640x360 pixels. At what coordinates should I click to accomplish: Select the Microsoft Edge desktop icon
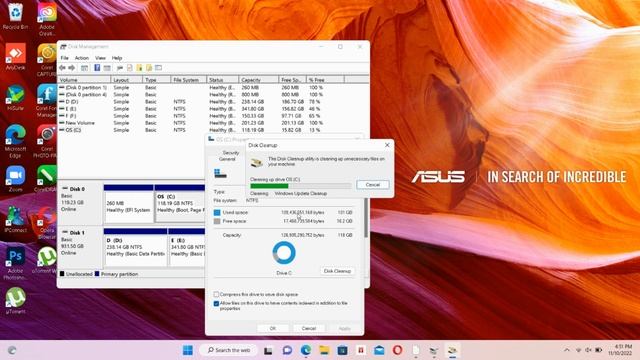coord(16,141)
